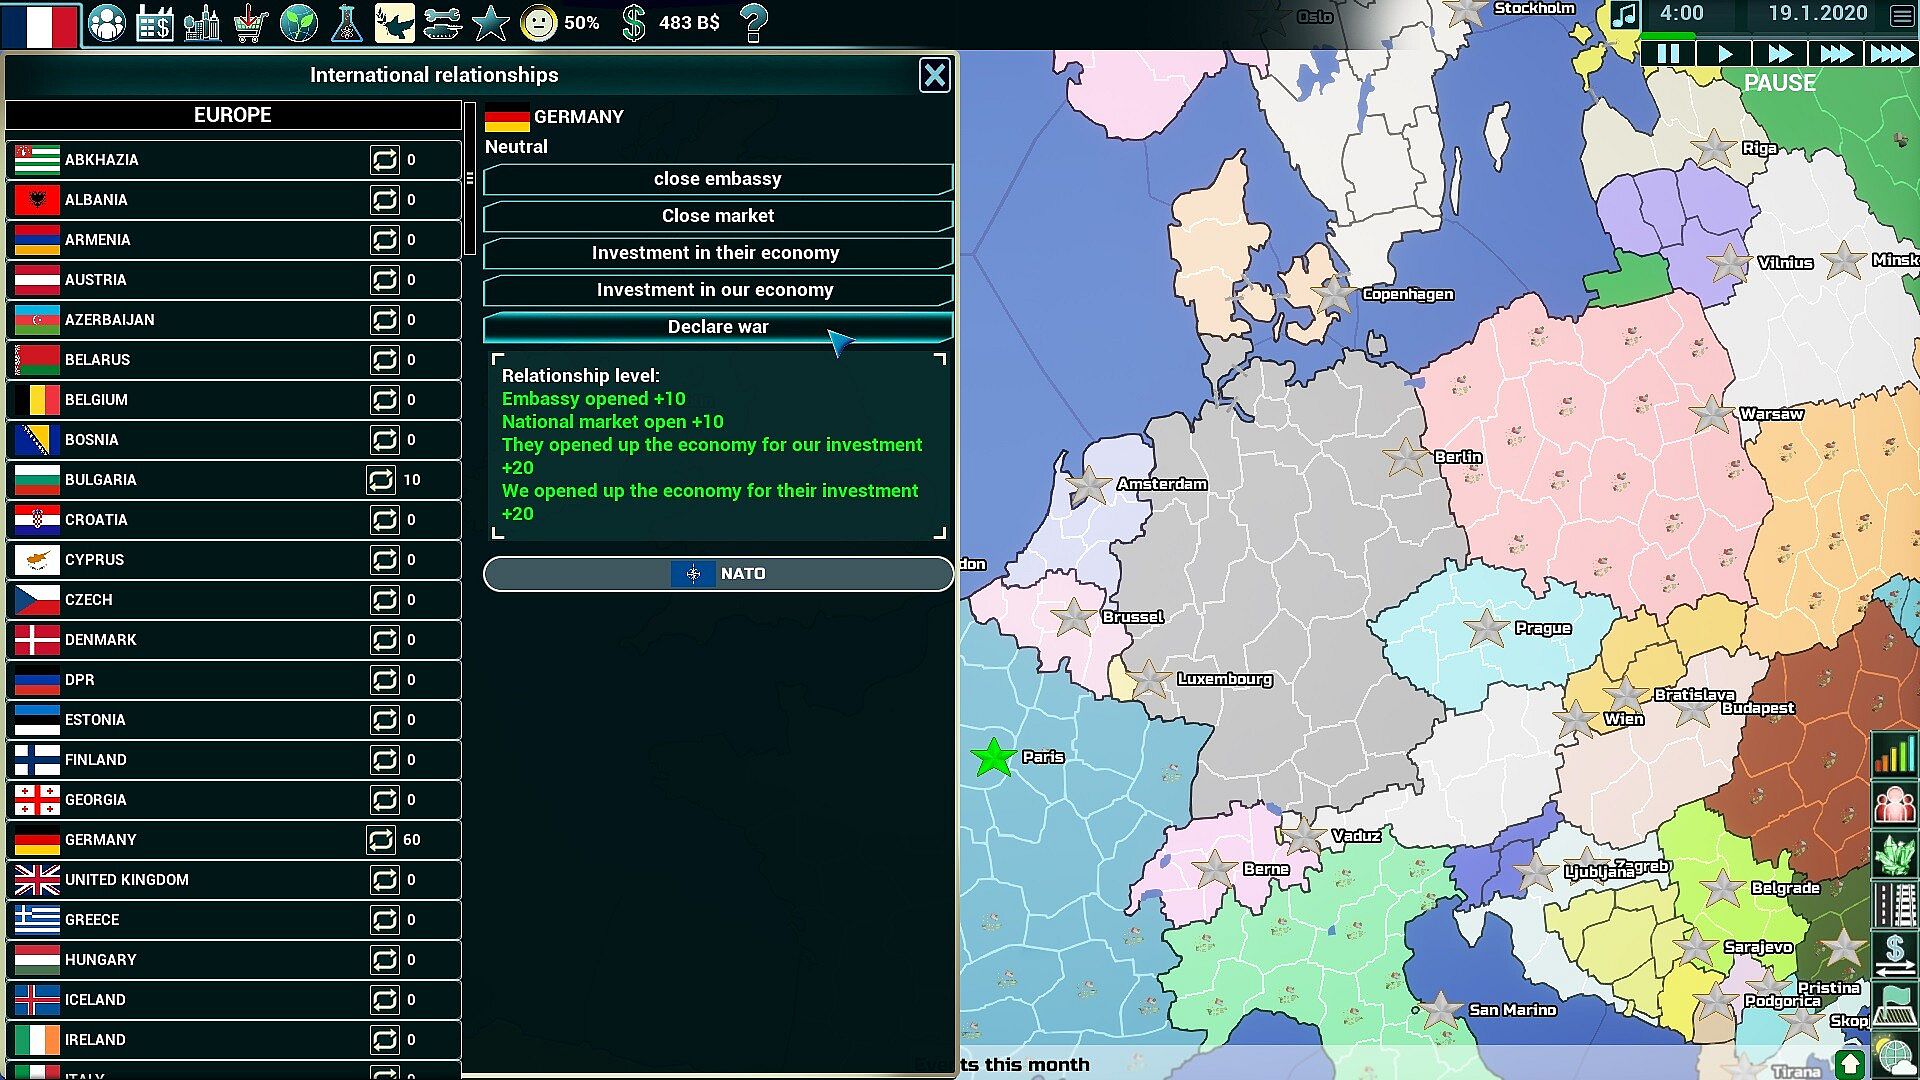1920x1080 pixels.
Task: Open the help question mark icon
Action: pyautogui.click(x=754, y=22)
